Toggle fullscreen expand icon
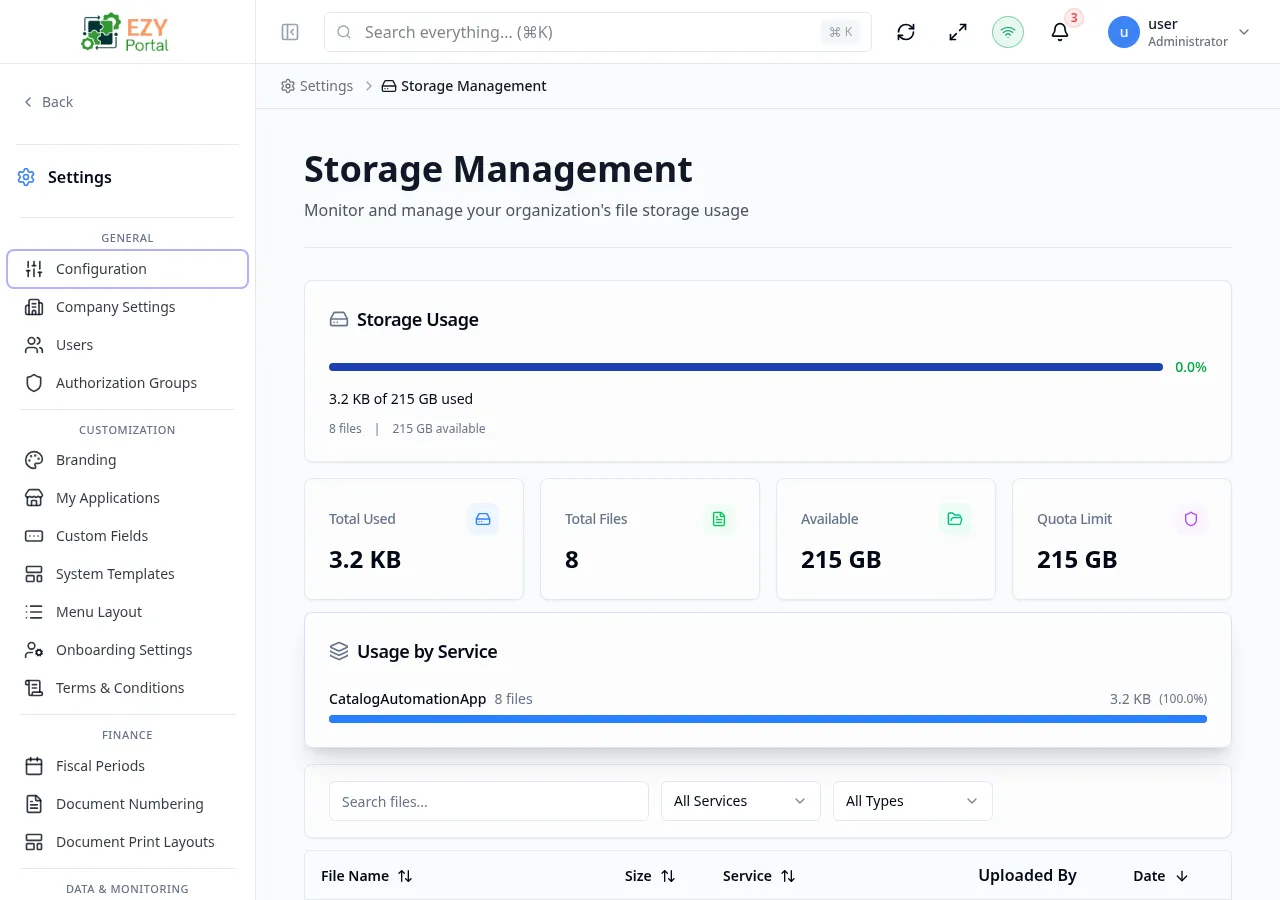The image size is (1280, 900). [958, 32]
